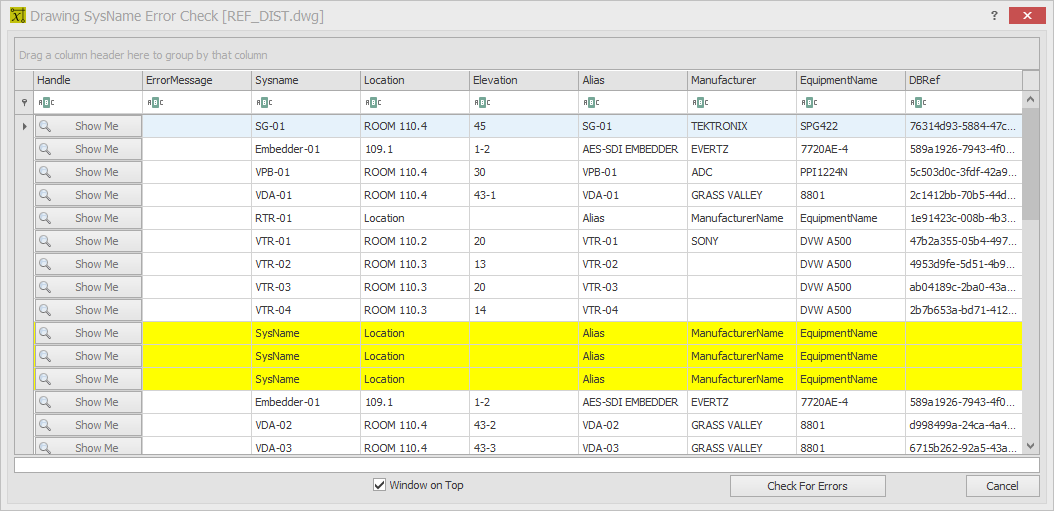Click the Sysname column filter condition icon
Screen dimensions: 1054x511
264,103
